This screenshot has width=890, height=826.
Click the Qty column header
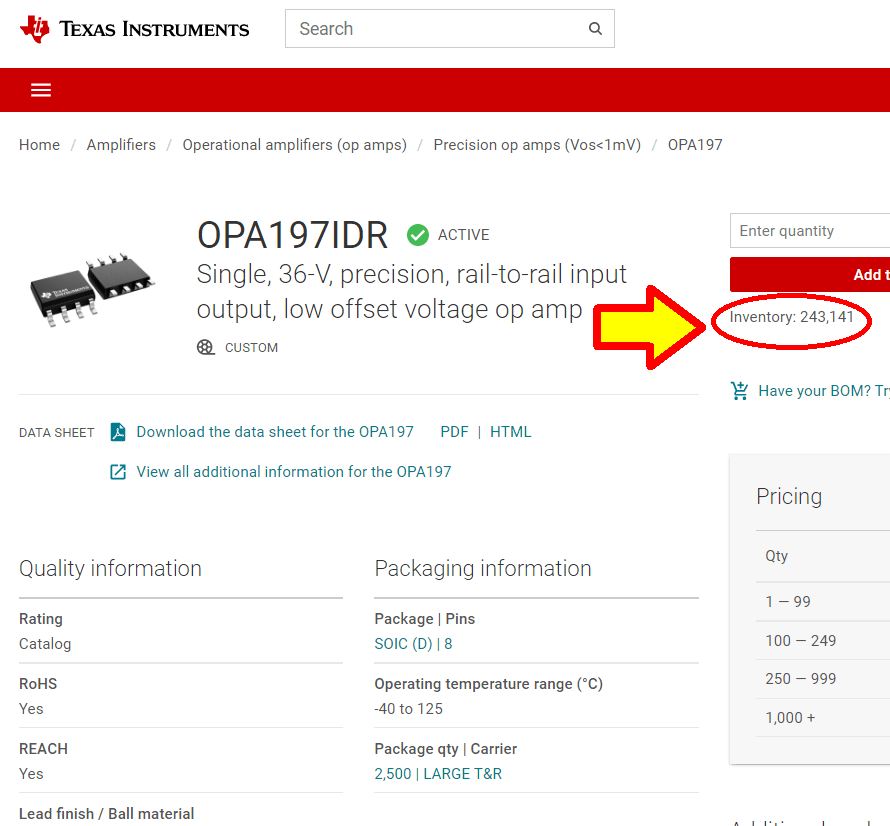776,556
